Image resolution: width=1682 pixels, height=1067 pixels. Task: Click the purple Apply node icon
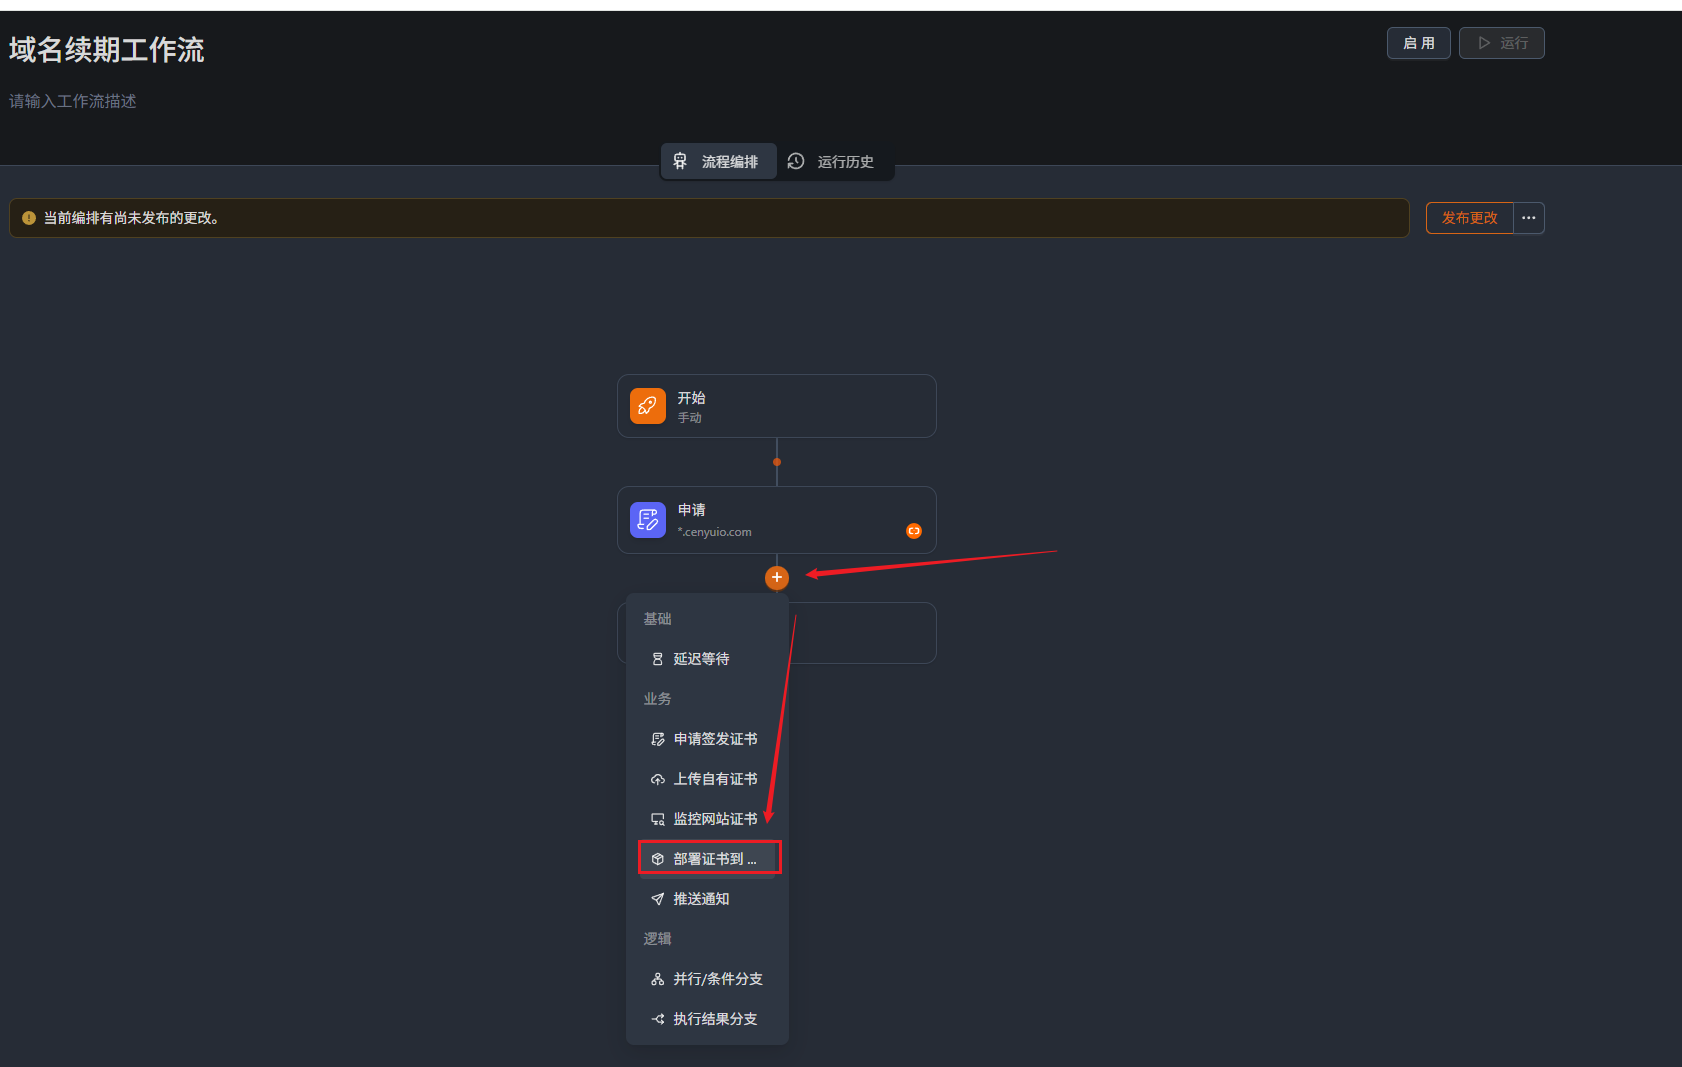(647, 520)
